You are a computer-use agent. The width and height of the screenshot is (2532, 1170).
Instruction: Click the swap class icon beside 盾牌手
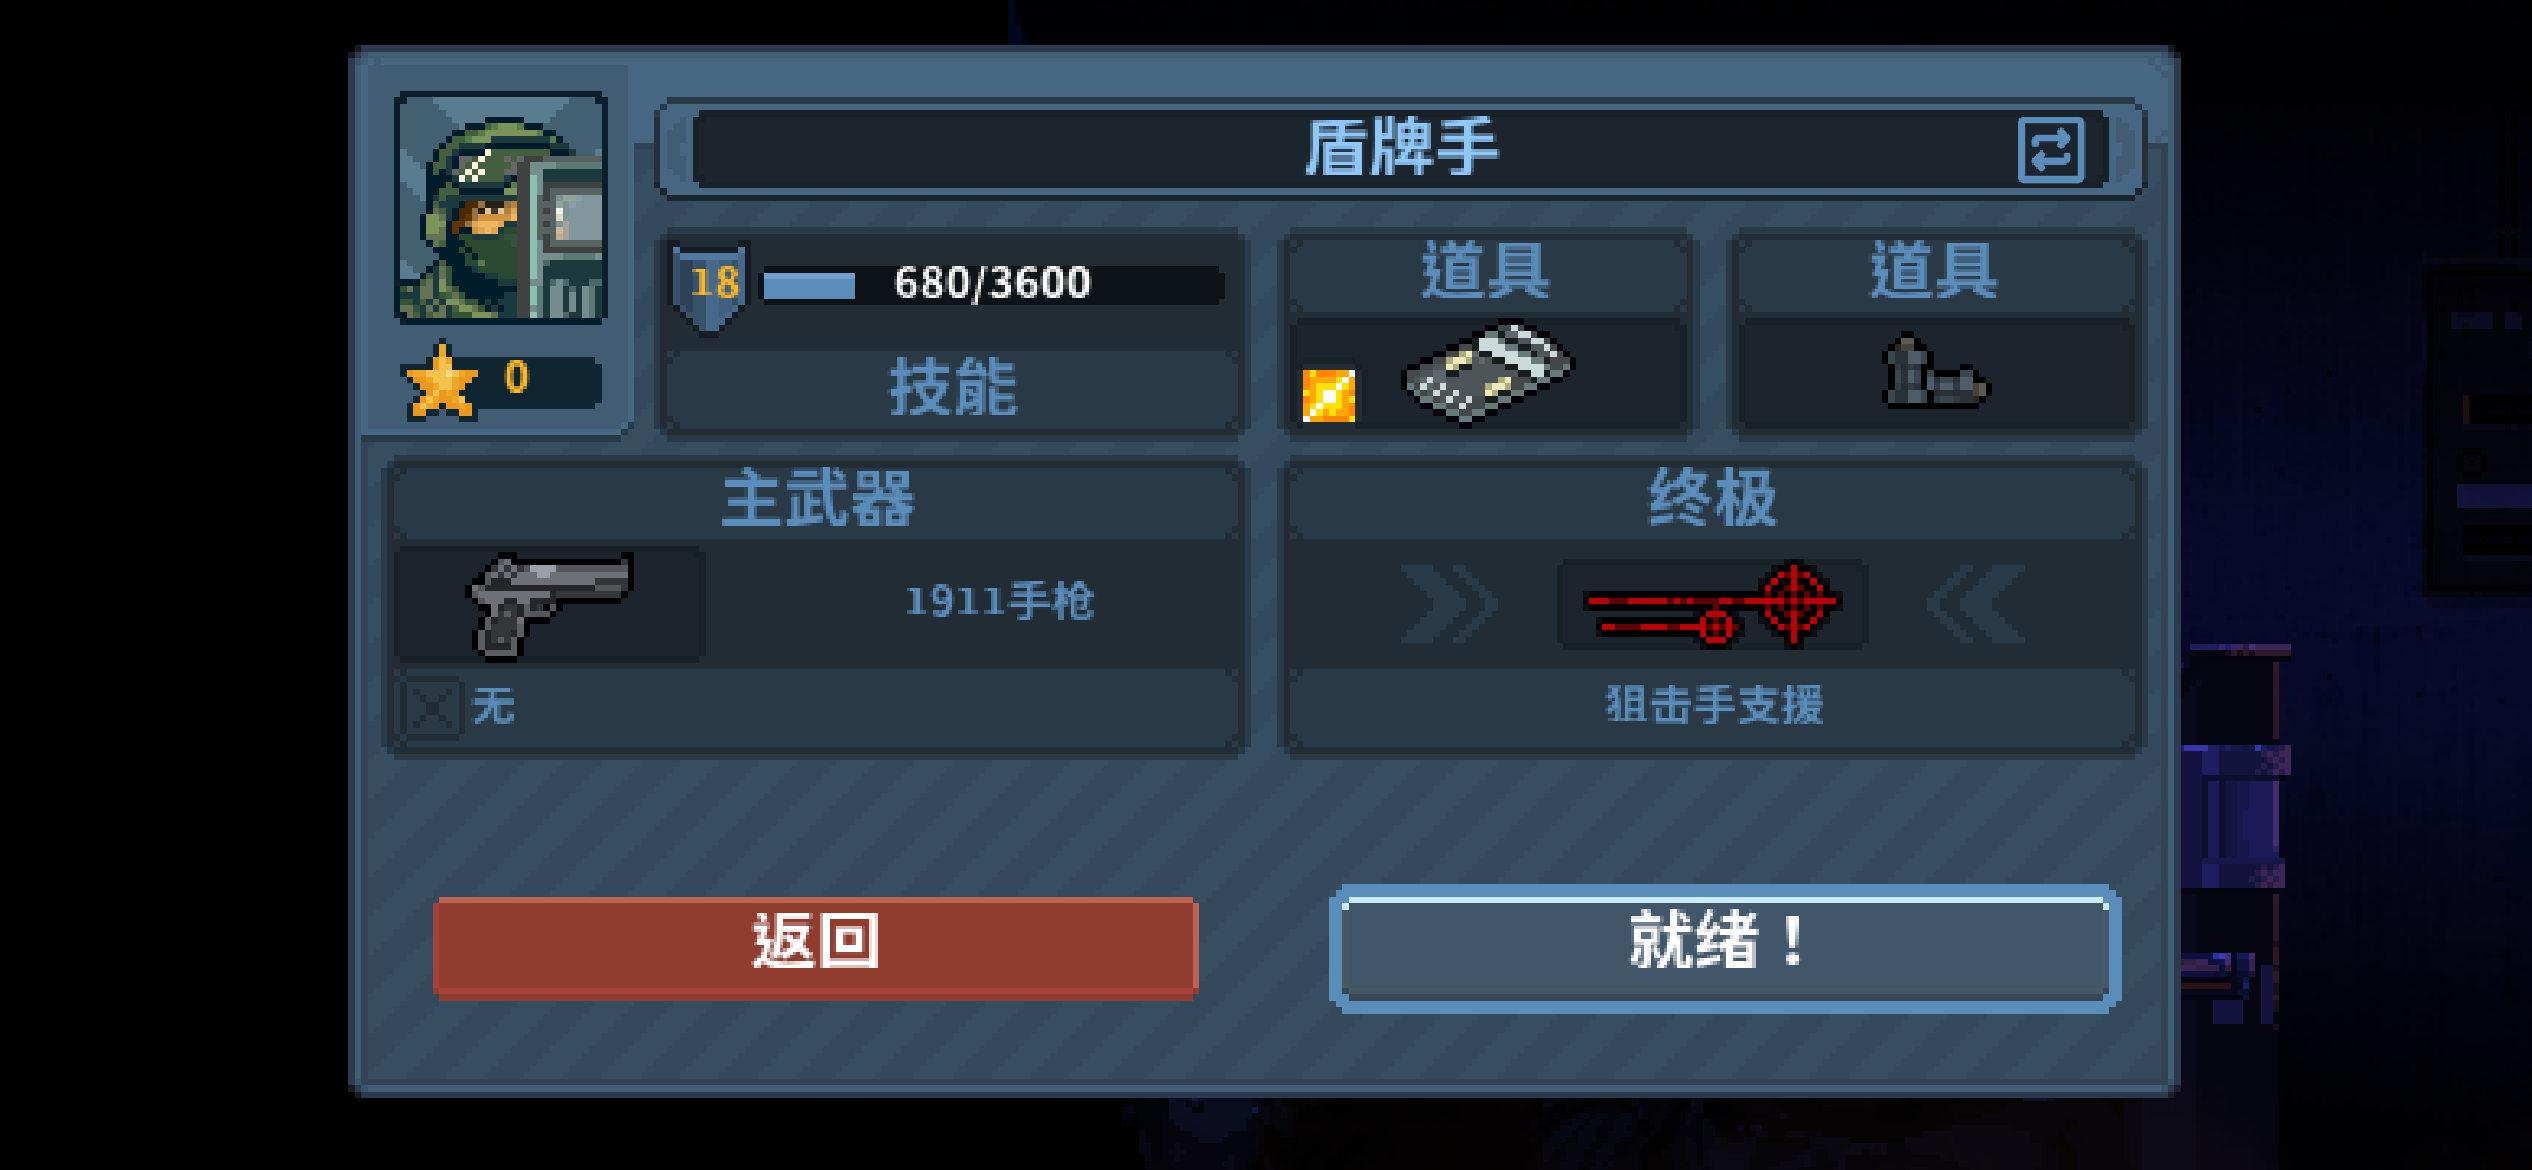2050,151
